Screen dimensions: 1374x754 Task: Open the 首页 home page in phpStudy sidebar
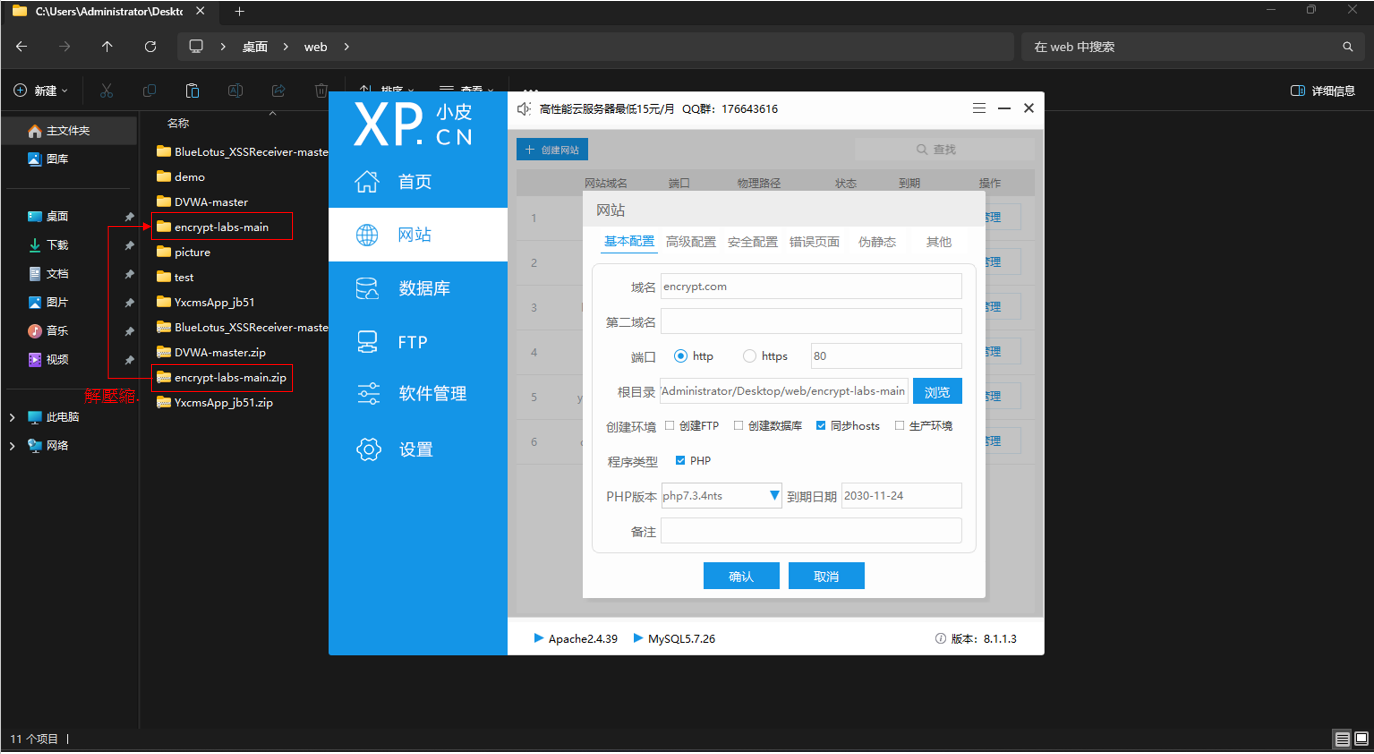pos(394,182)
